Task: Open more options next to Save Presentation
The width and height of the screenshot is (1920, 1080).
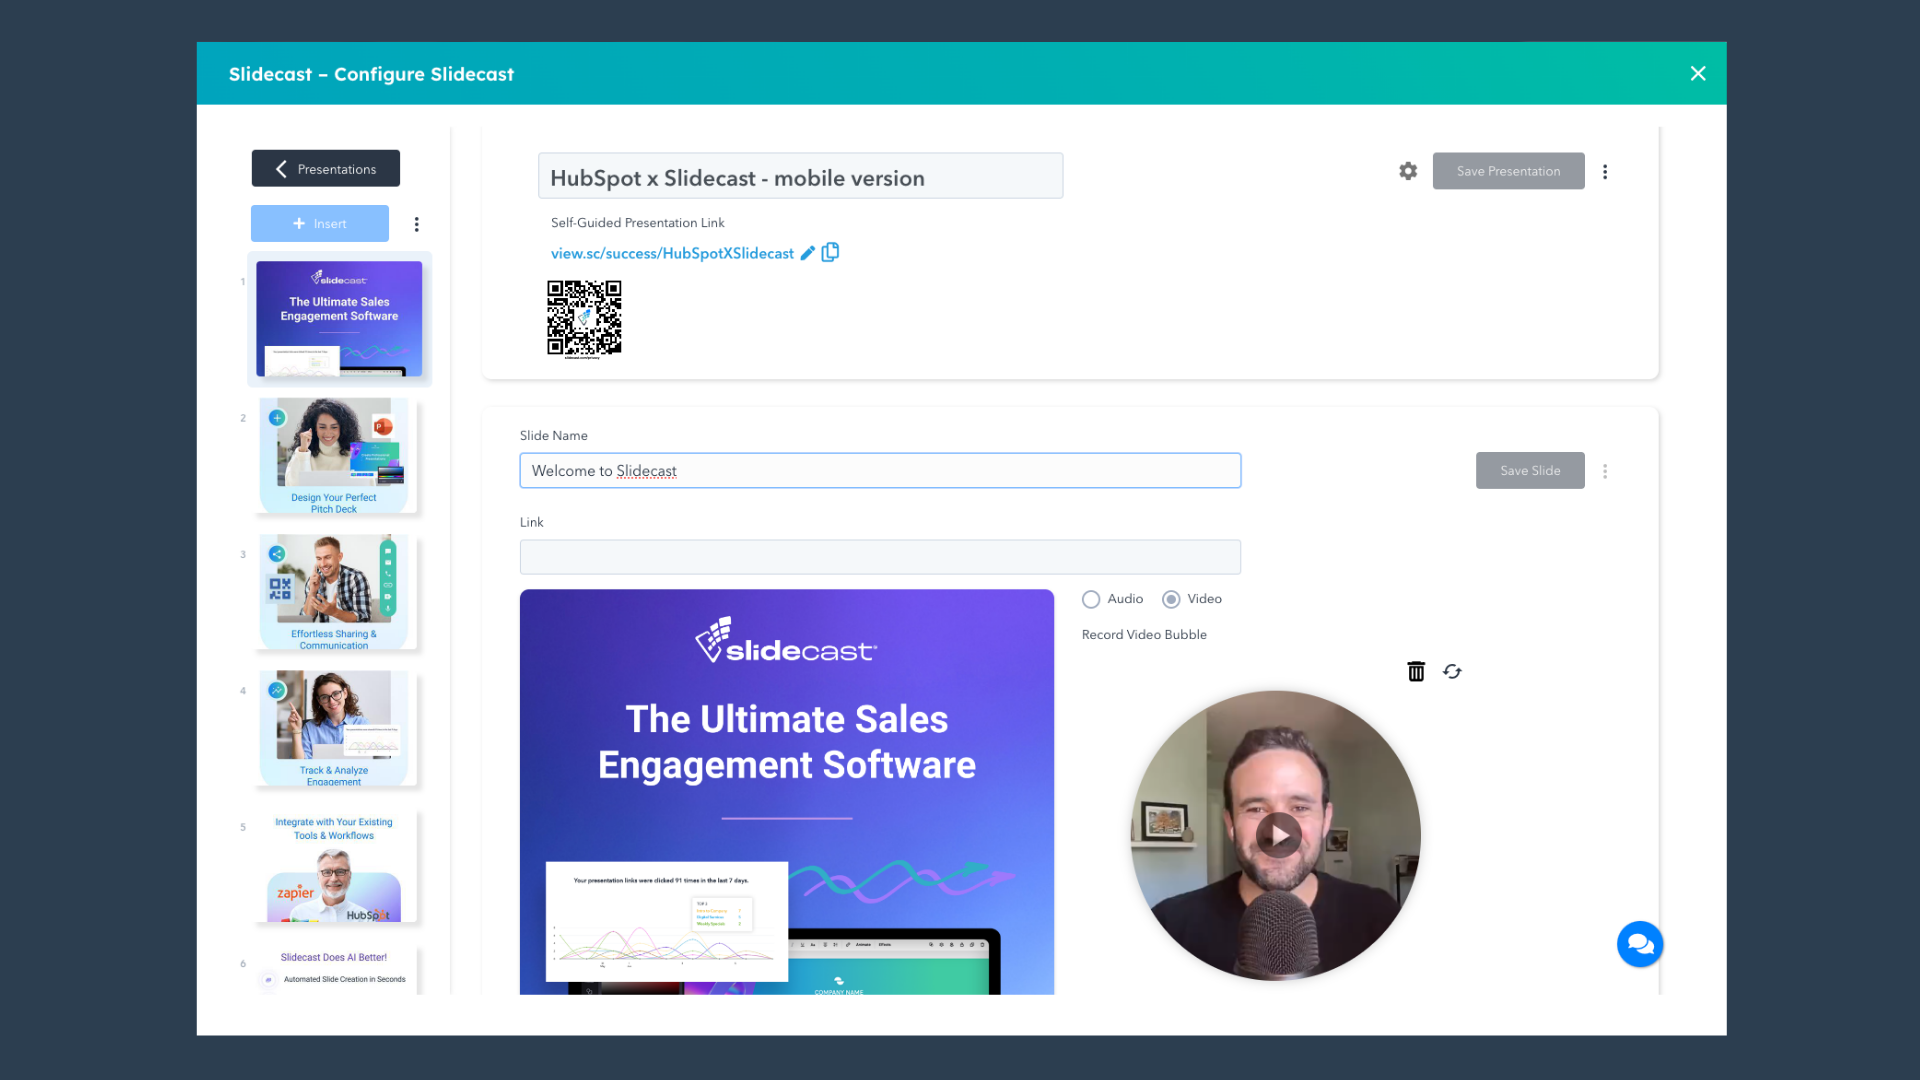Action: (x=1605, y=171)
